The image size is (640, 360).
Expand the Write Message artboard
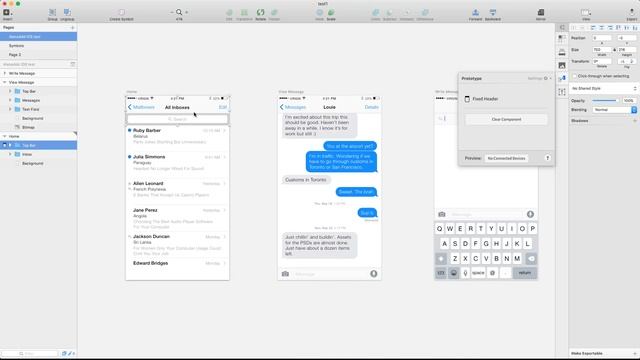coord(4,73)
